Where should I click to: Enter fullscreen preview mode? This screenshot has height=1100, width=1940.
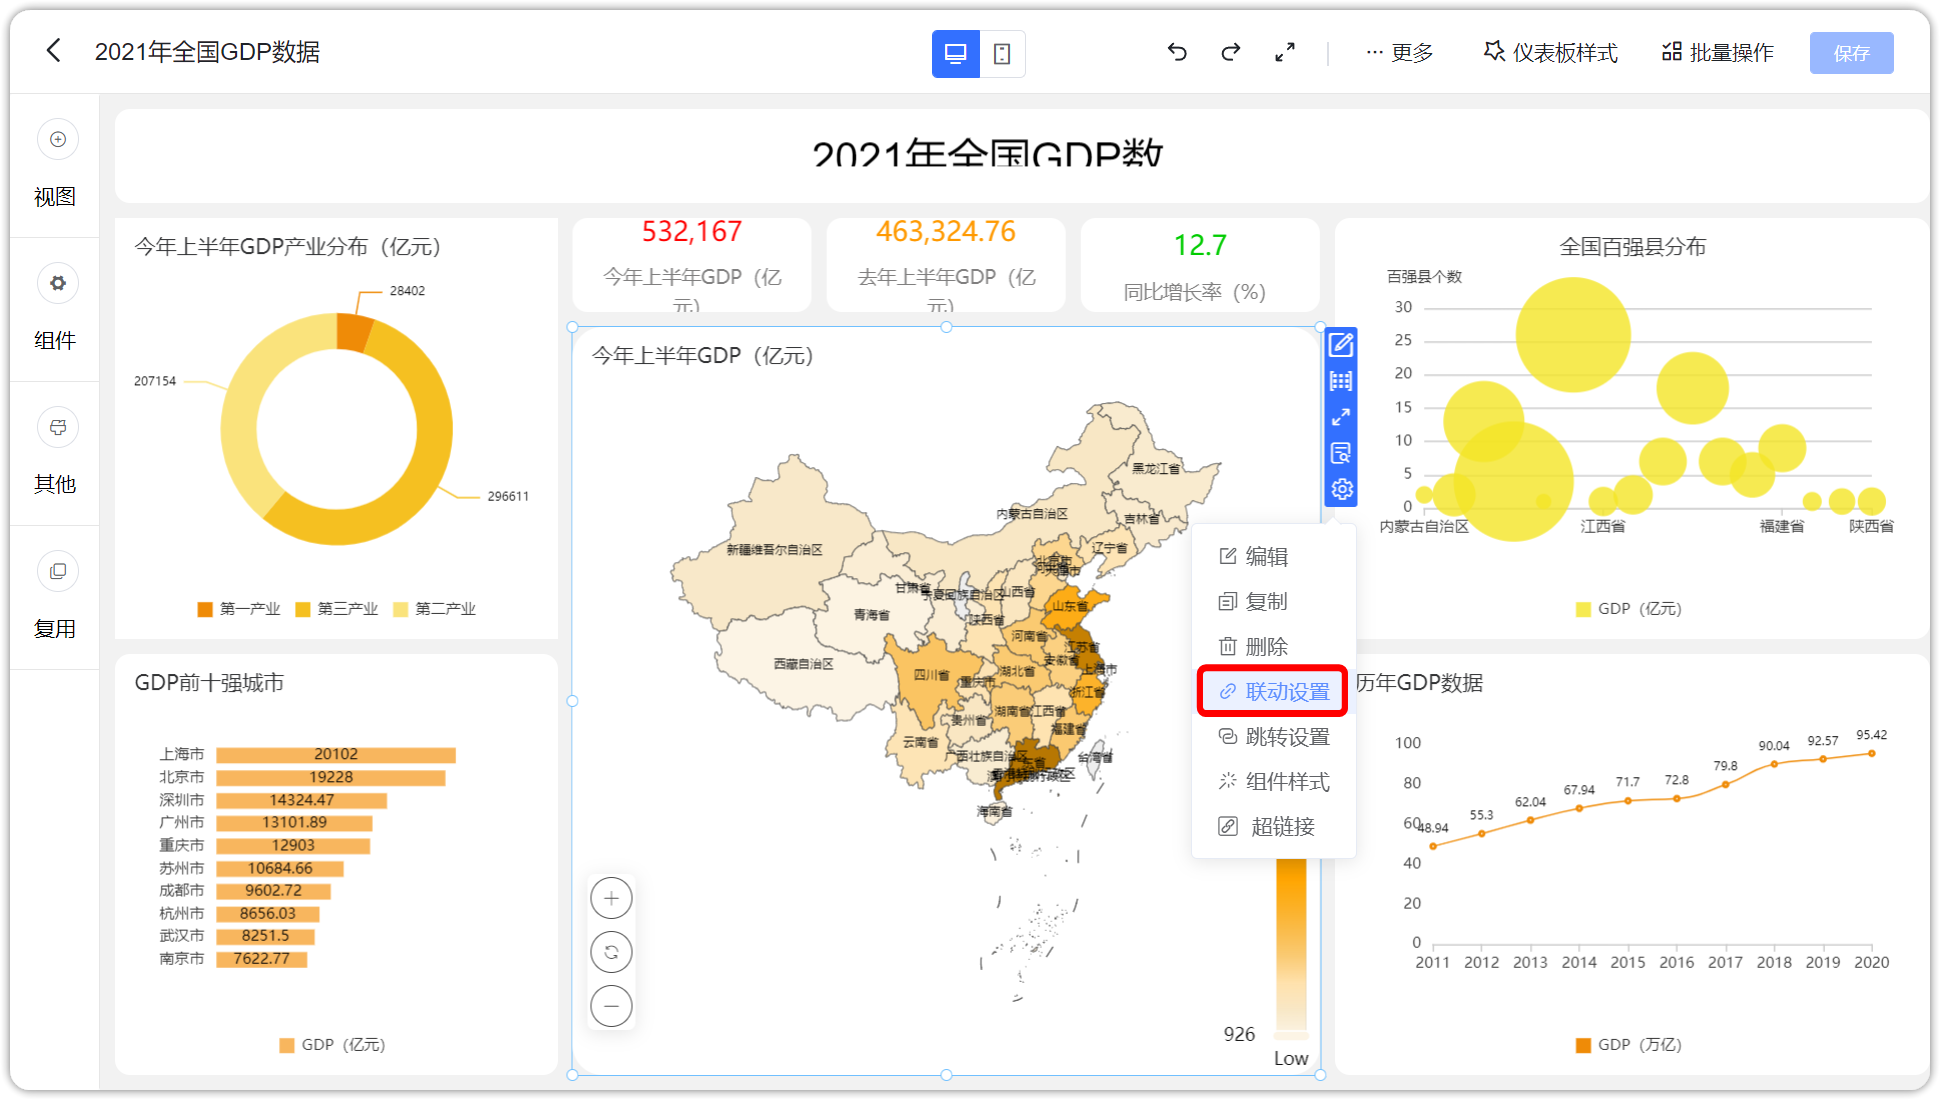(1285, 52)
